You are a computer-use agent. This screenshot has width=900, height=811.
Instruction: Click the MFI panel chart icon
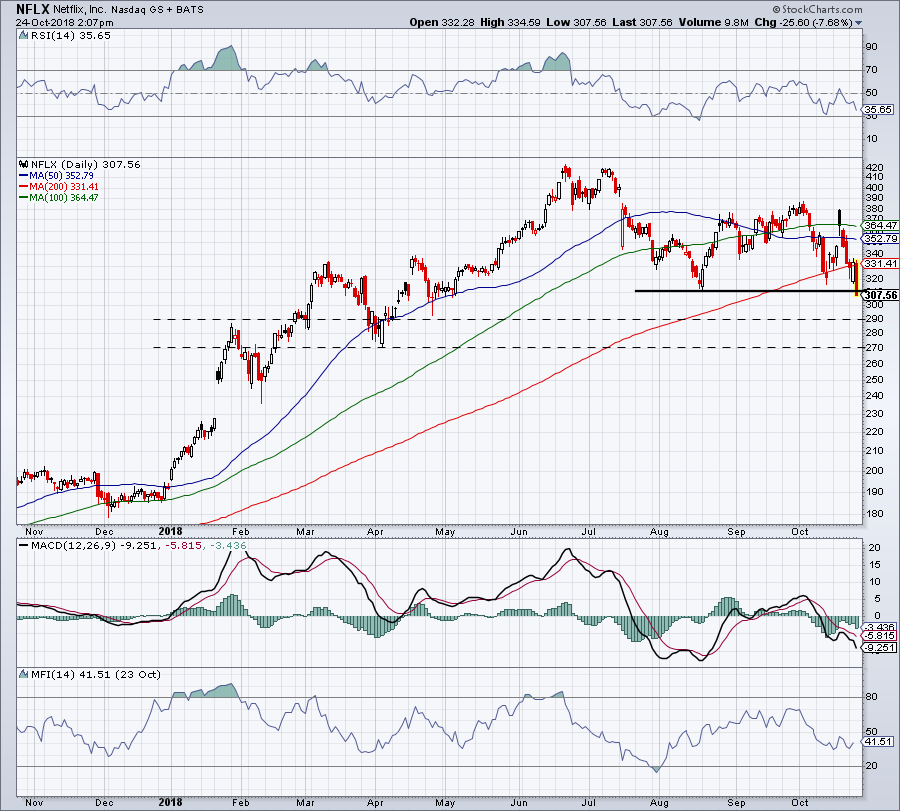(23, 674)
